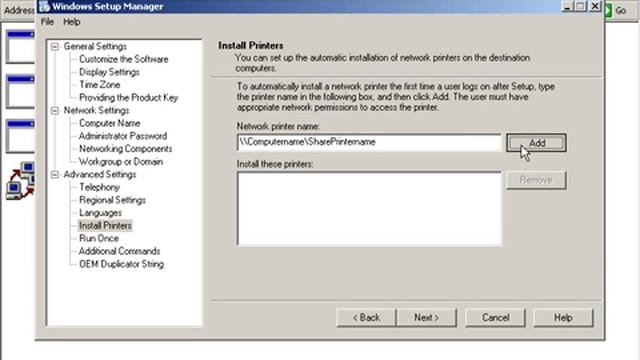Open the Help menu

click(71, 22)
